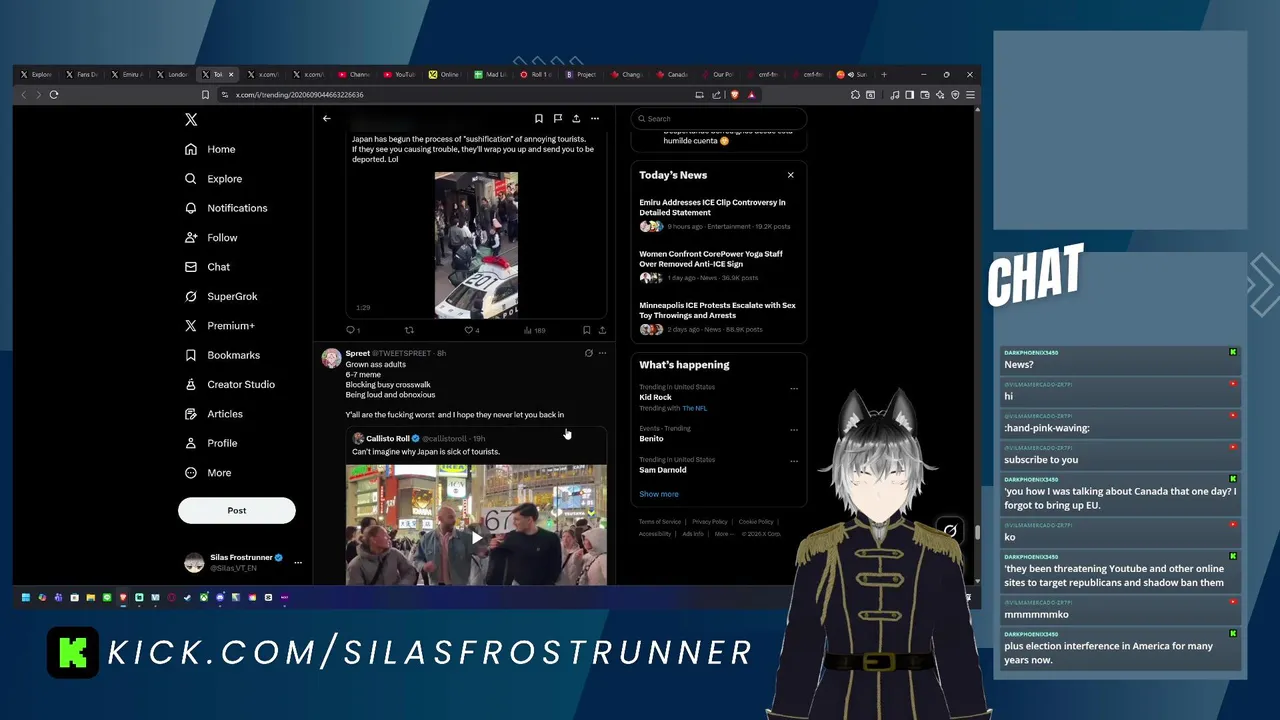Expand the More menu in sidebar
This screenshot has height=720, width=1280.
click(208, 473)
